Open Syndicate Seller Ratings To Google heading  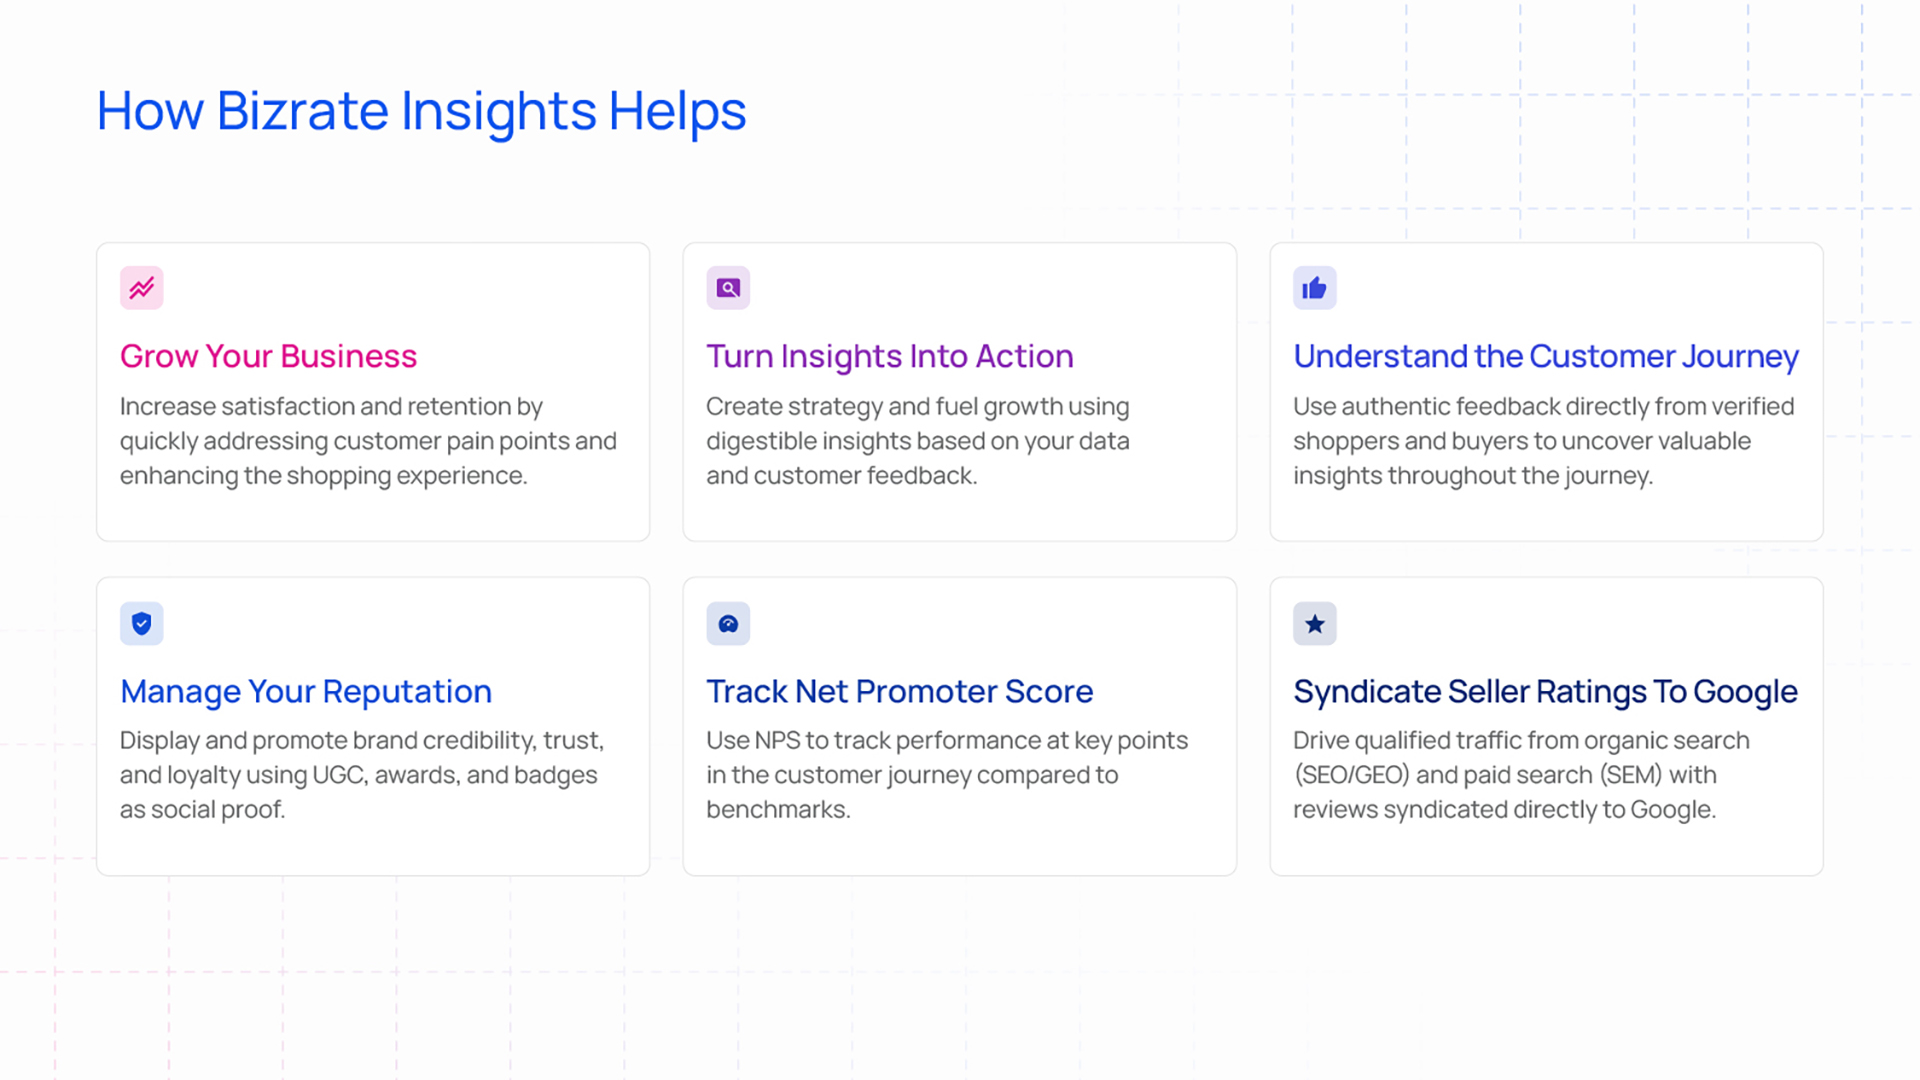click(x=1545, y=691)
